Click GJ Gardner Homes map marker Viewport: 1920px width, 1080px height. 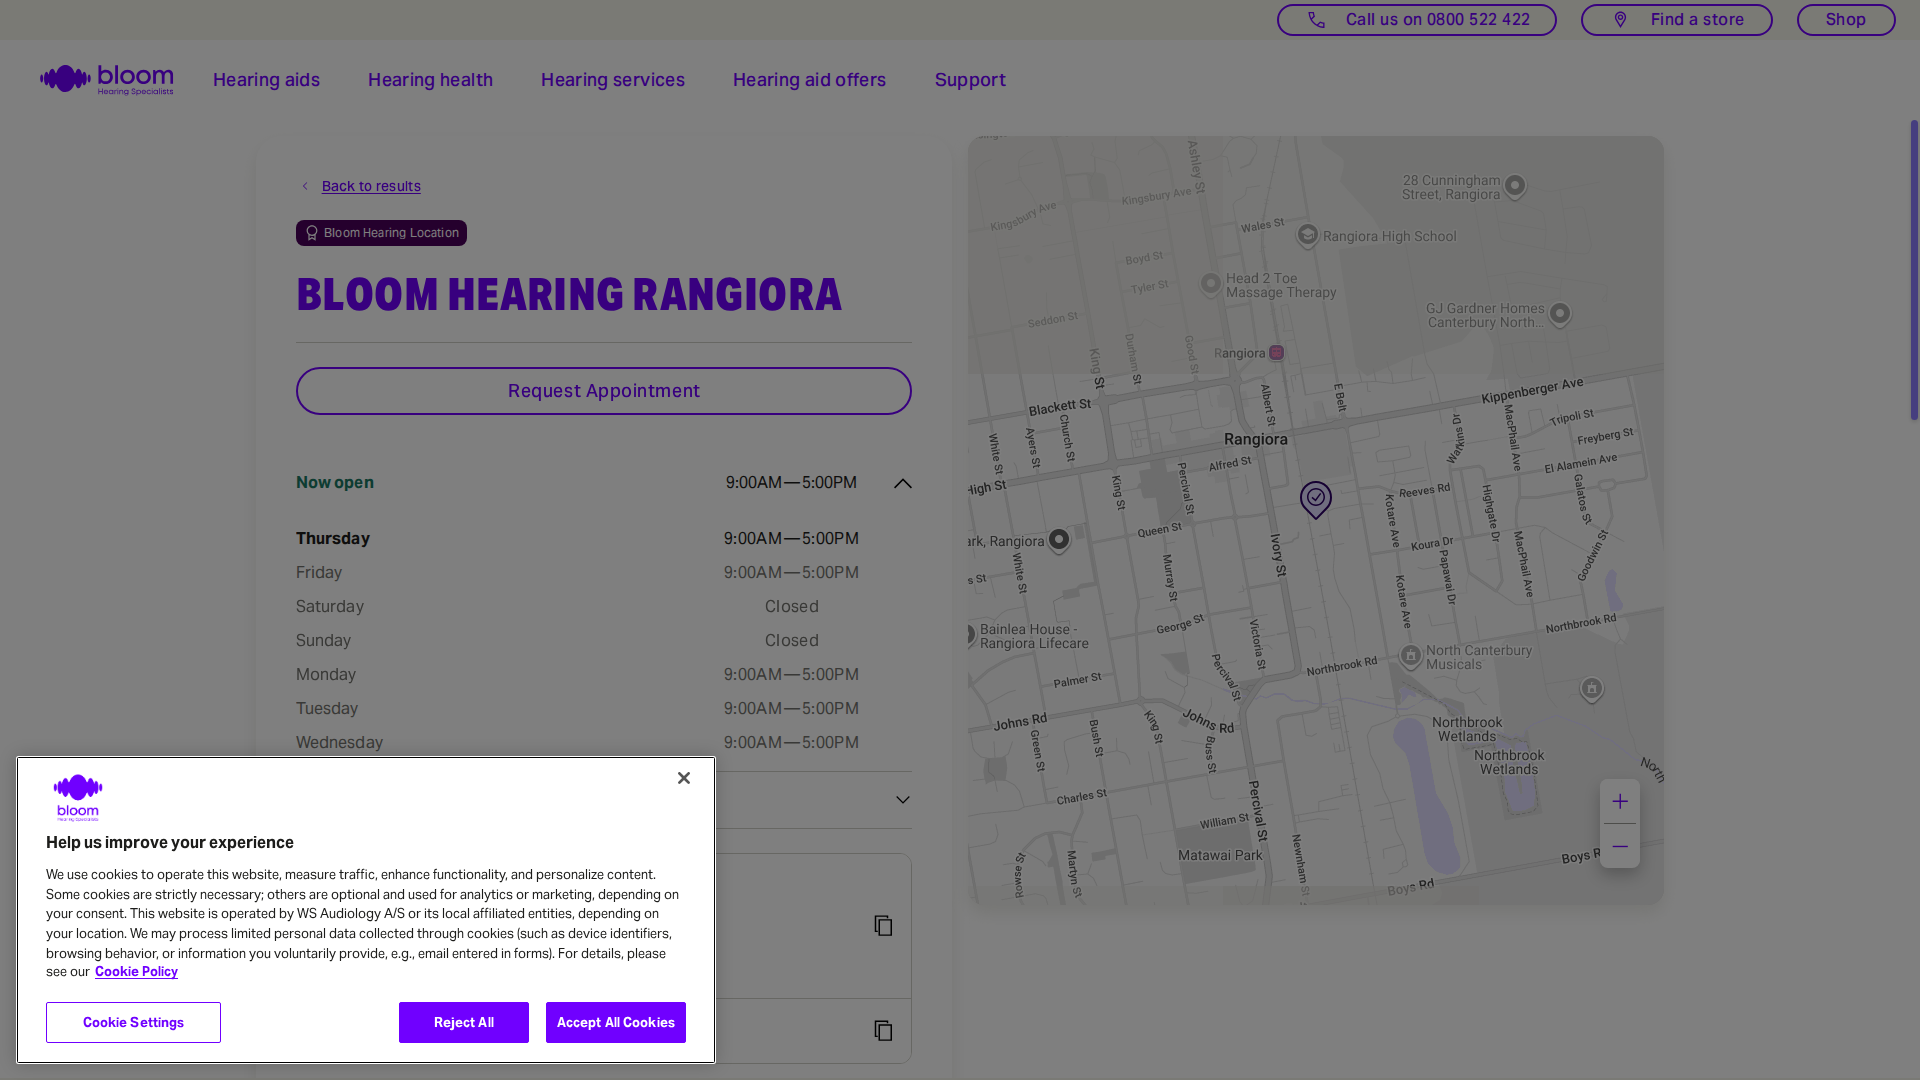(x=1559, y=315)
